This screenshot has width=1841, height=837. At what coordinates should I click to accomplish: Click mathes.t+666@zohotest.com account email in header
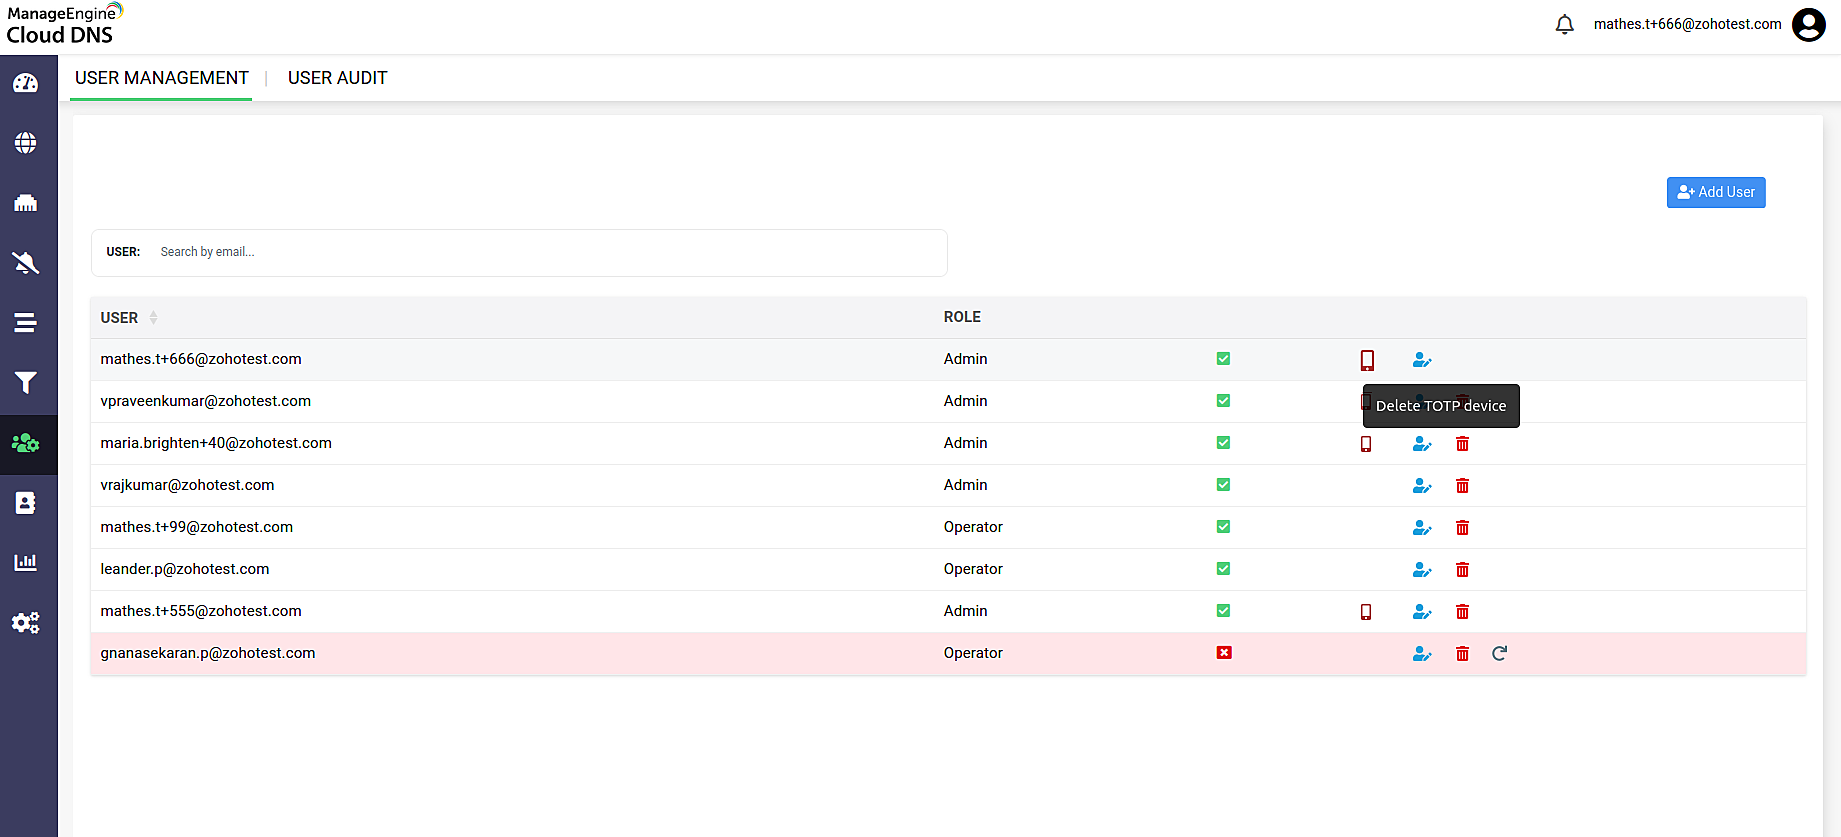tap(1687, 24)
